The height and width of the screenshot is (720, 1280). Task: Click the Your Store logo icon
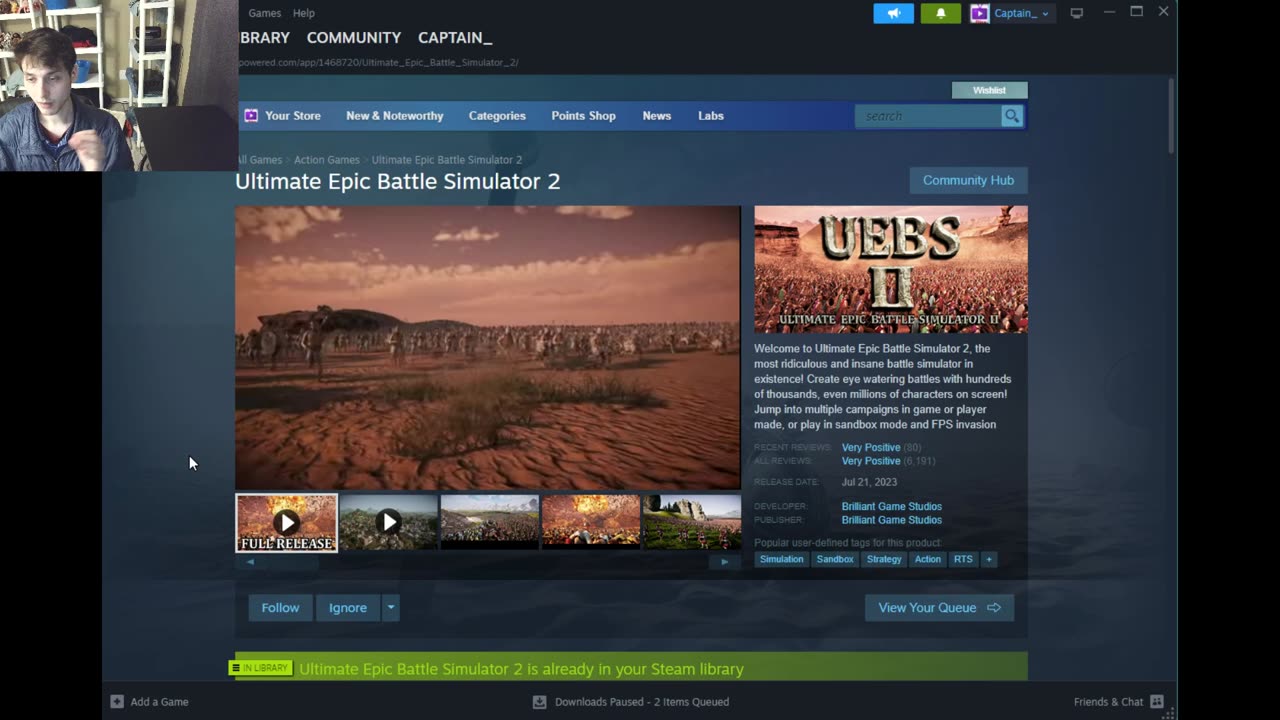coord(251,116)
